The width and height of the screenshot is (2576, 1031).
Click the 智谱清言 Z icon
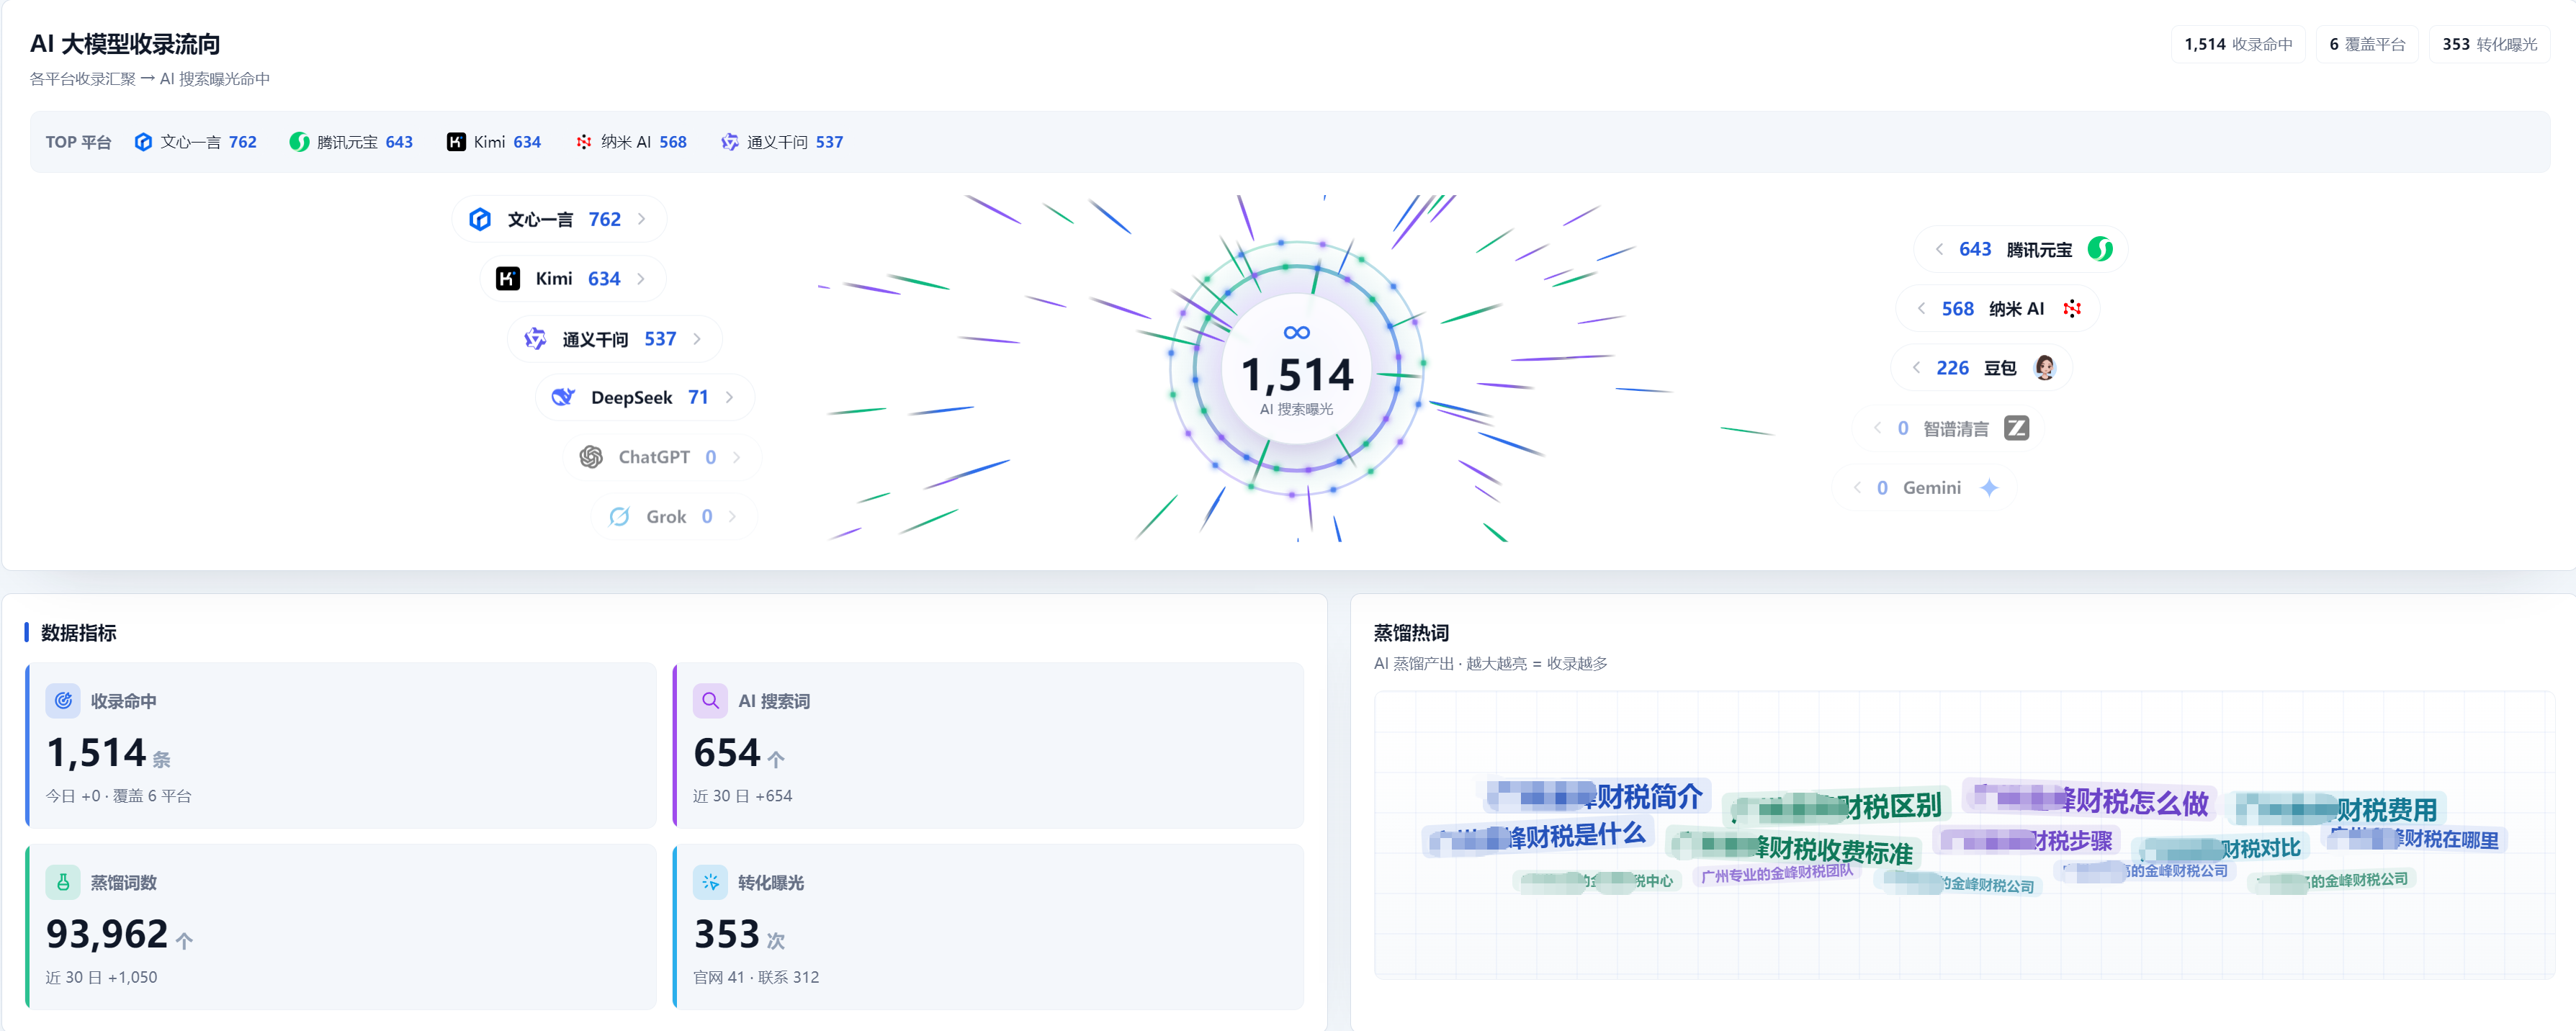coord(2017,428)
